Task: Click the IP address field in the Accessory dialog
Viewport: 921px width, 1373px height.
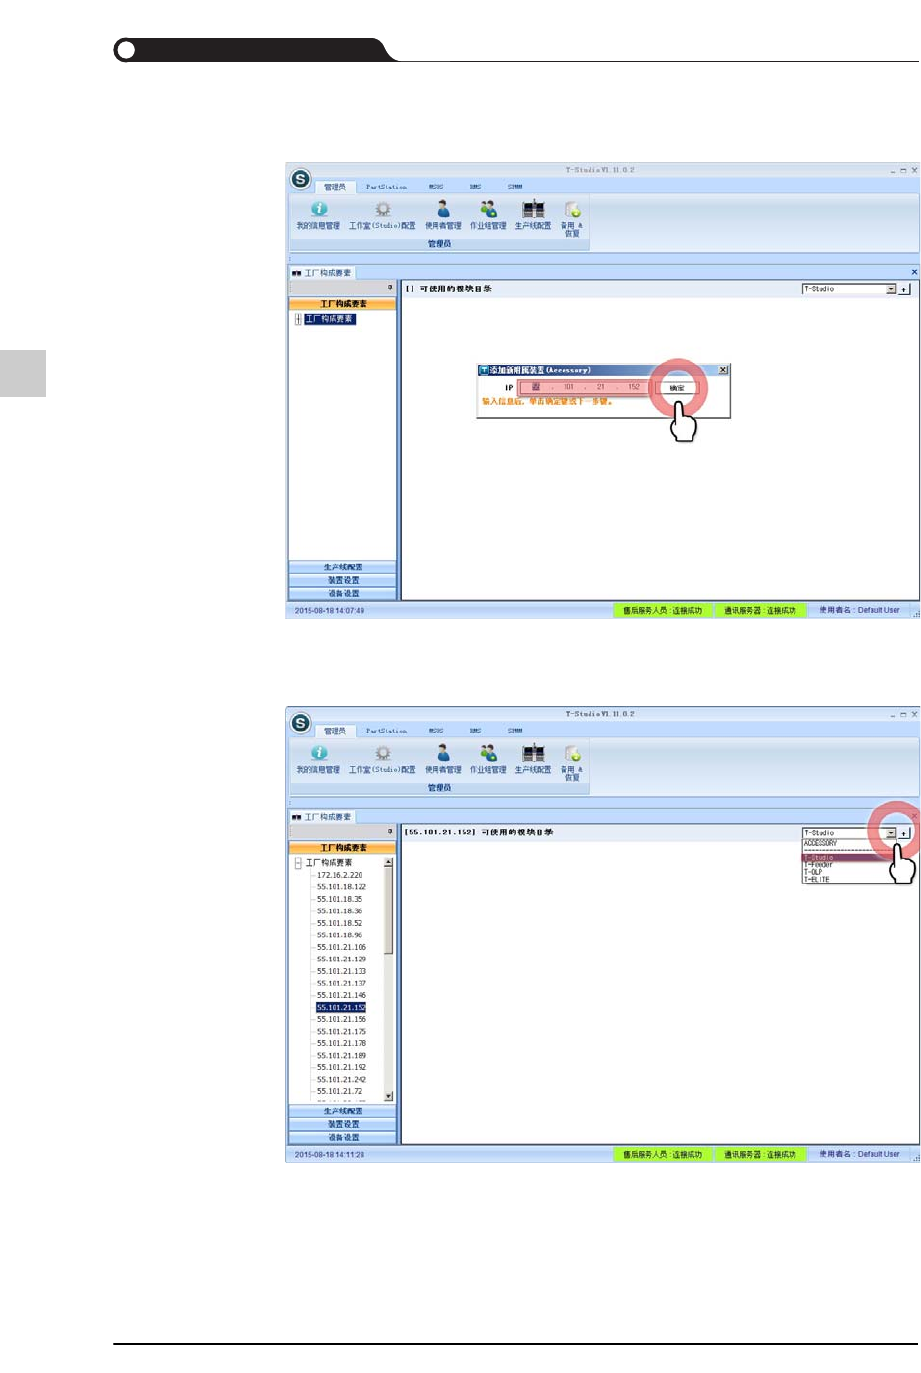Action: [x=584, y=387]
